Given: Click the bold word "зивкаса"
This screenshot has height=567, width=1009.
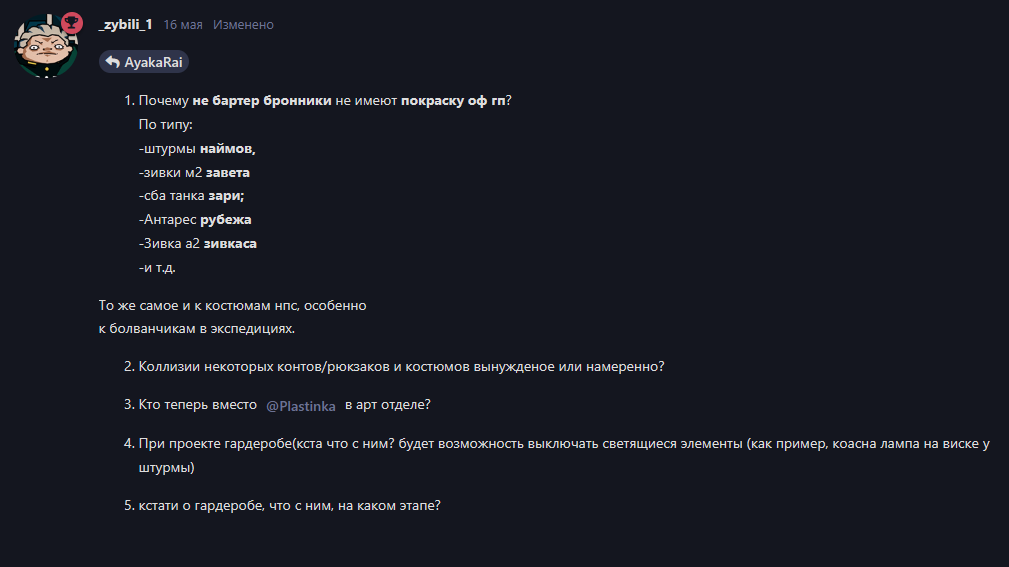Looking at the screenshot, I should (x=230, y=244).
